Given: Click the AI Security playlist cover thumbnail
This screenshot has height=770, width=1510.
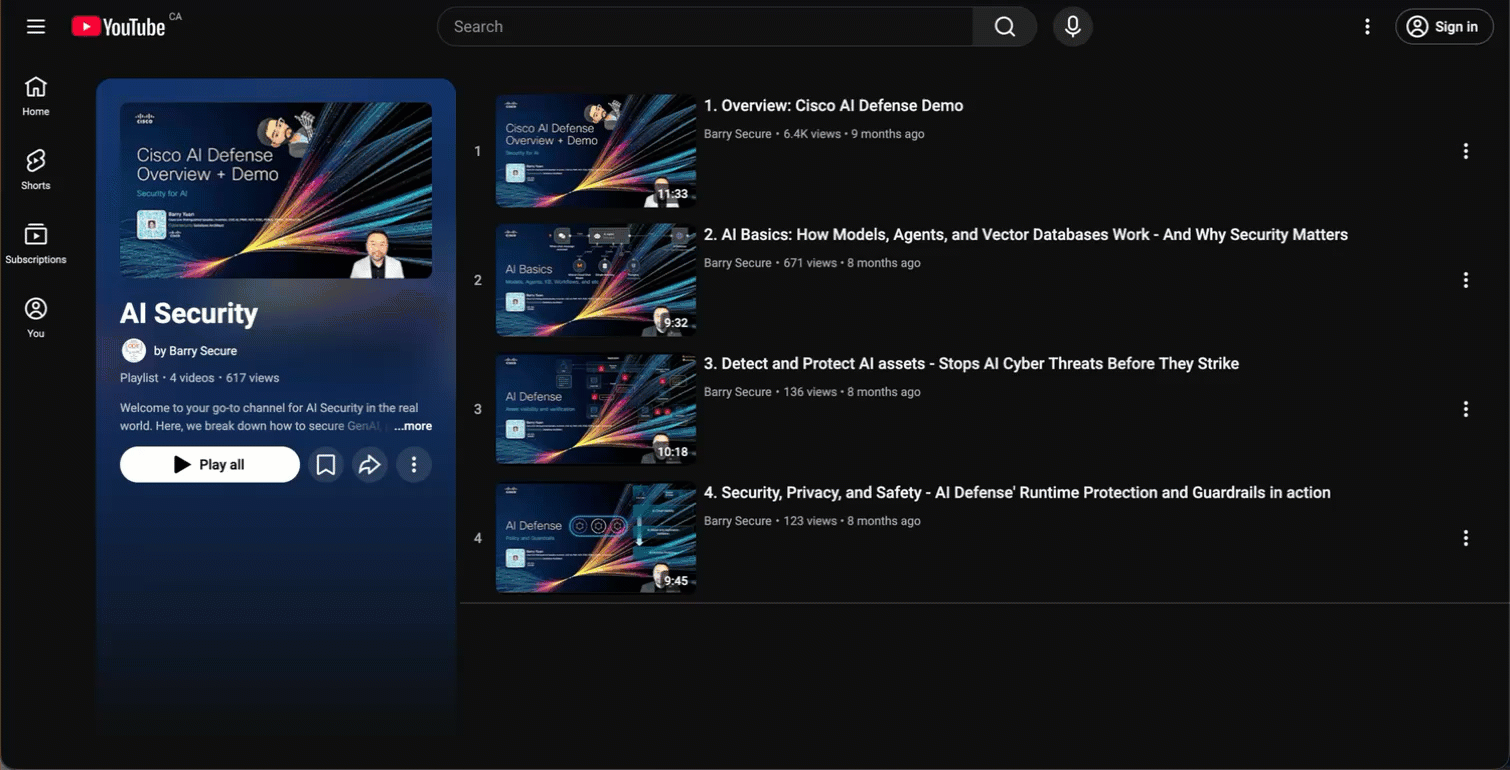Looking at the screenshot, I should [x=276, y=190].
